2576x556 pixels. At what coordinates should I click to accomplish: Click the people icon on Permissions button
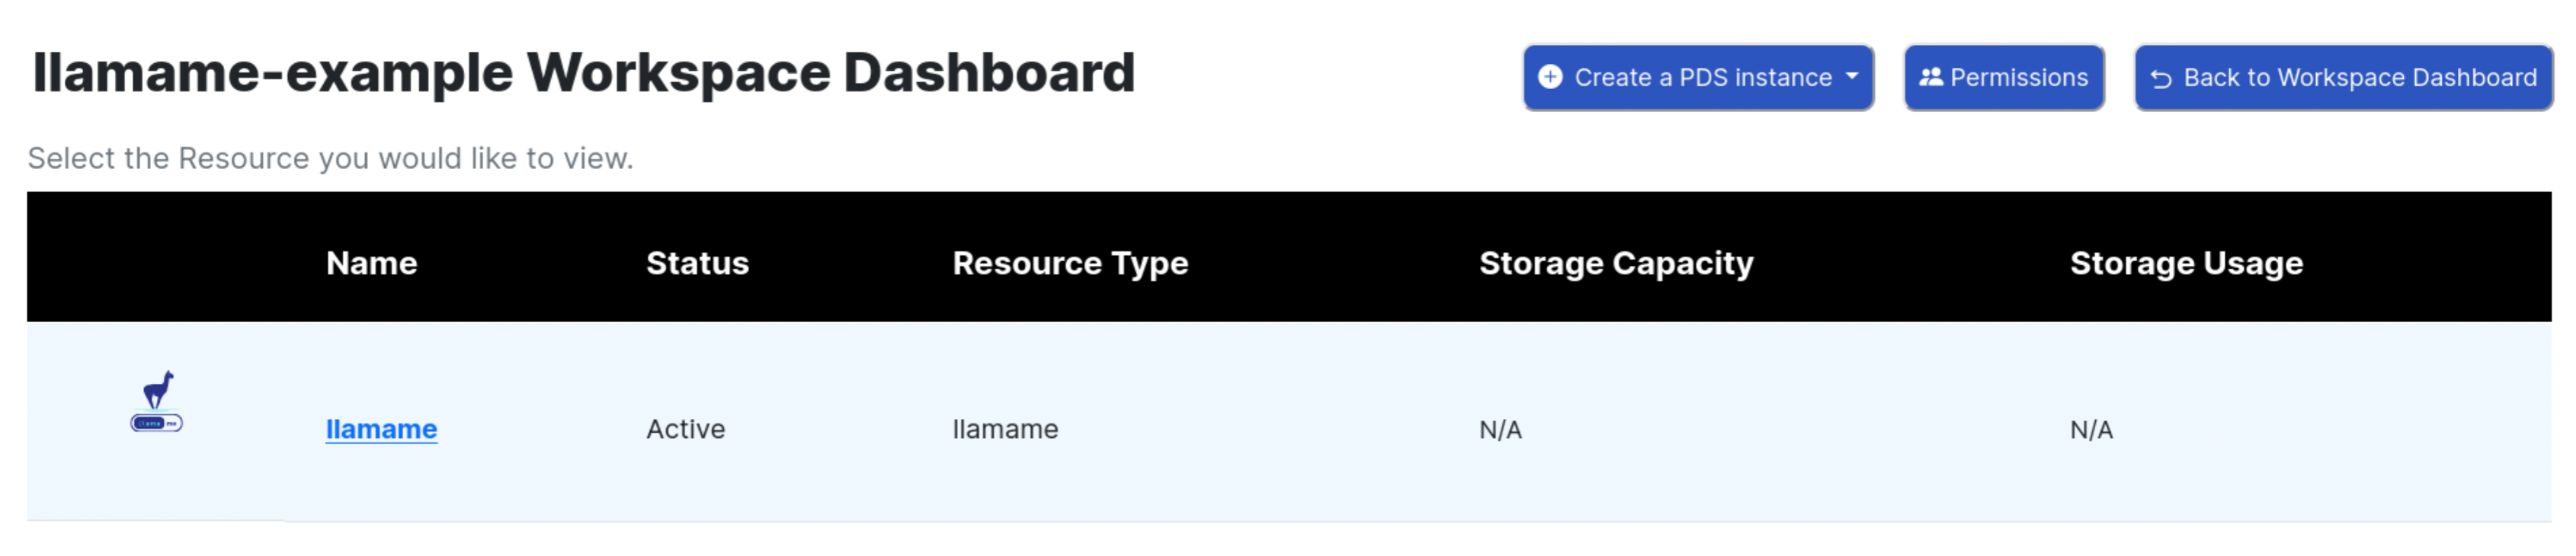click(1930, 77)
